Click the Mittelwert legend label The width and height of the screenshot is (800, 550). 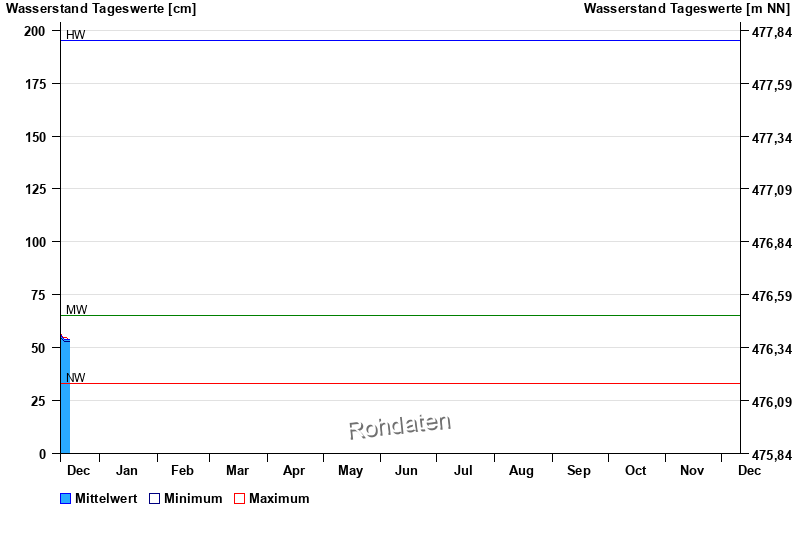coord(106,499)
